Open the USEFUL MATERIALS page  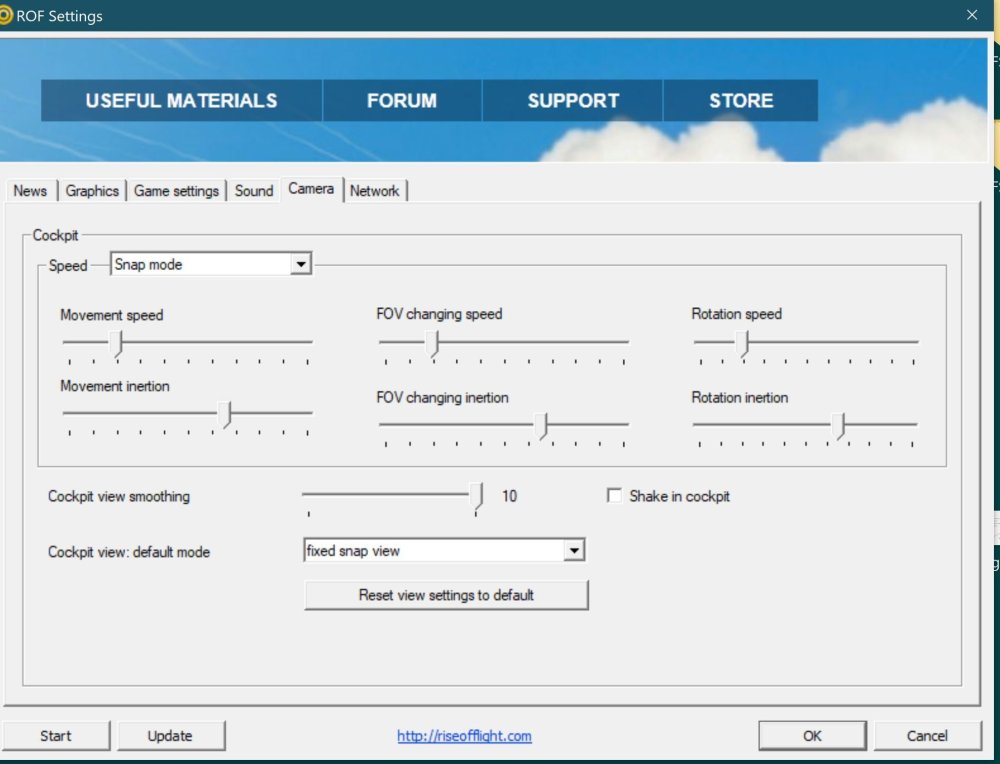pos(180,100)
